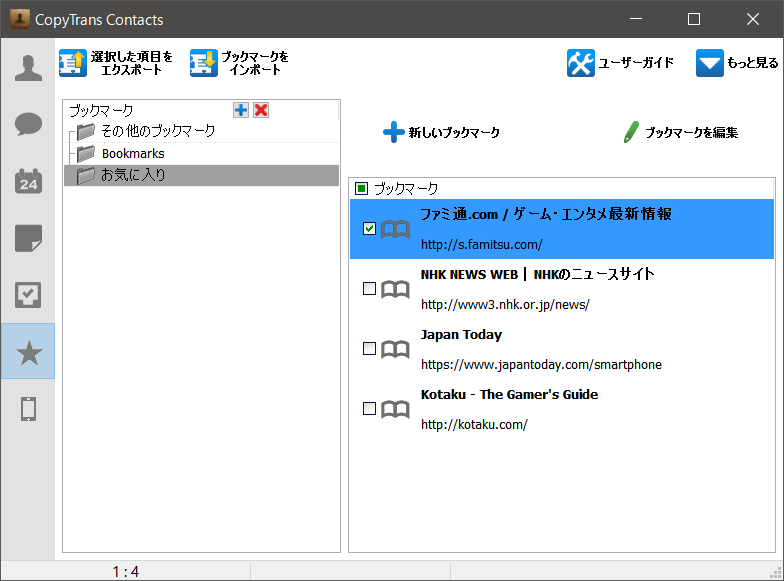Open the Reminders checkmark section in sidebar
Screen dimensions: 784x581
click(x=28, y=295)
